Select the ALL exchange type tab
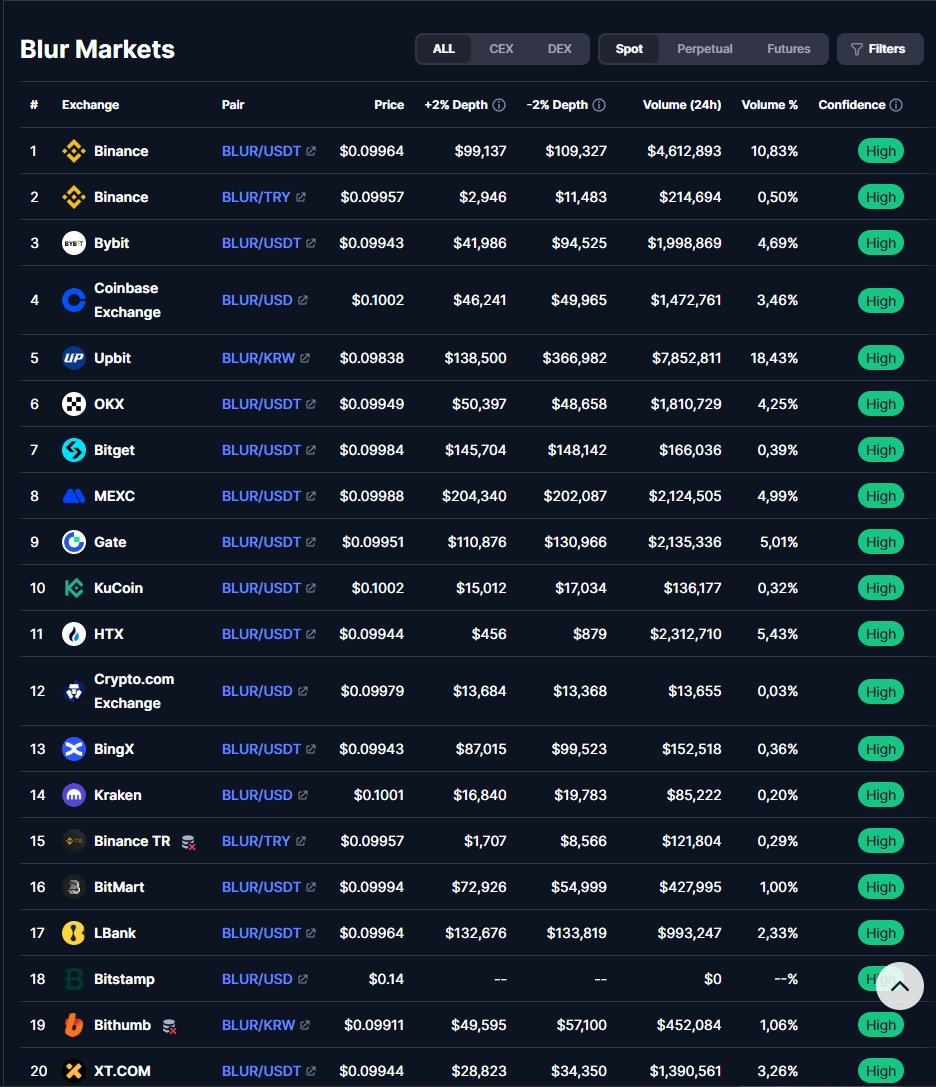 444,49
